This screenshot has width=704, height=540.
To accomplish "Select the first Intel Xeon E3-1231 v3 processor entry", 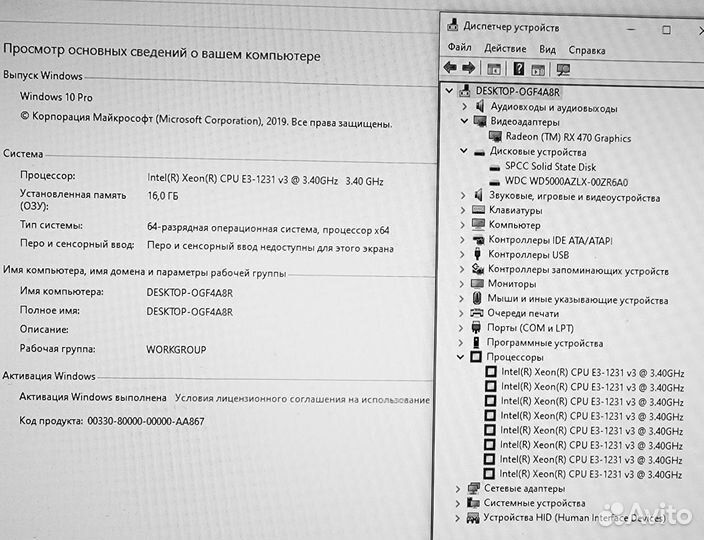I will 592,373.
